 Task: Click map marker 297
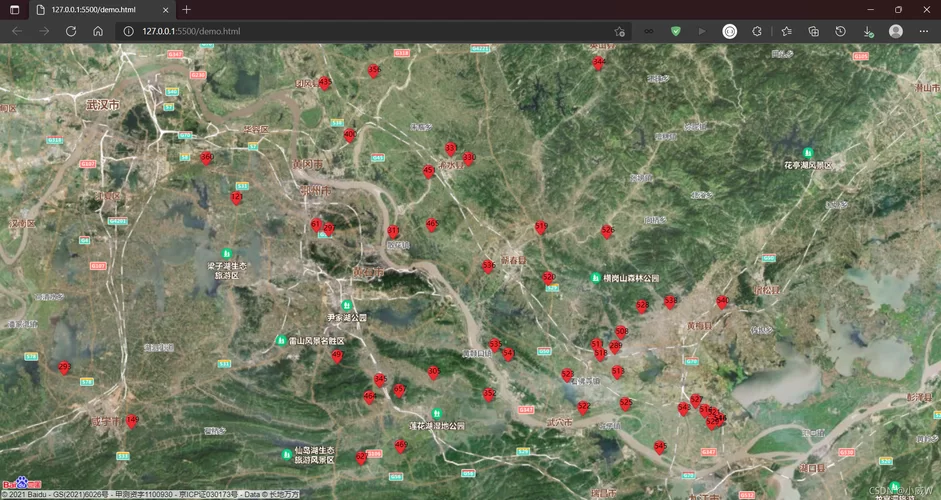pyautogui.click(x=329, y=229)
